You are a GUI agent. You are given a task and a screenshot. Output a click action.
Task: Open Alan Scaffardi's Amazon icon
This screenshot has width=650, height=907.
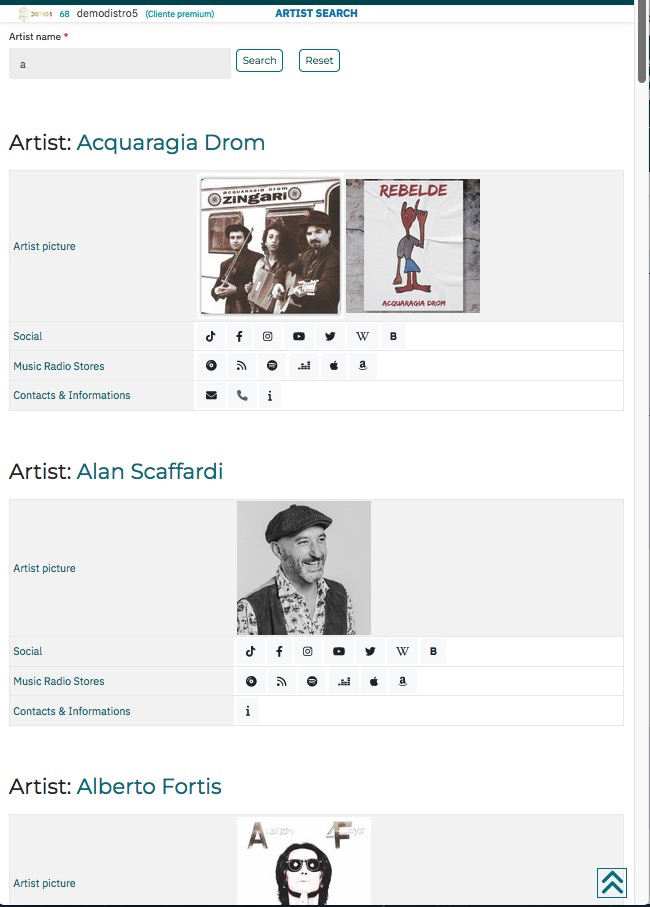point(402,681)
